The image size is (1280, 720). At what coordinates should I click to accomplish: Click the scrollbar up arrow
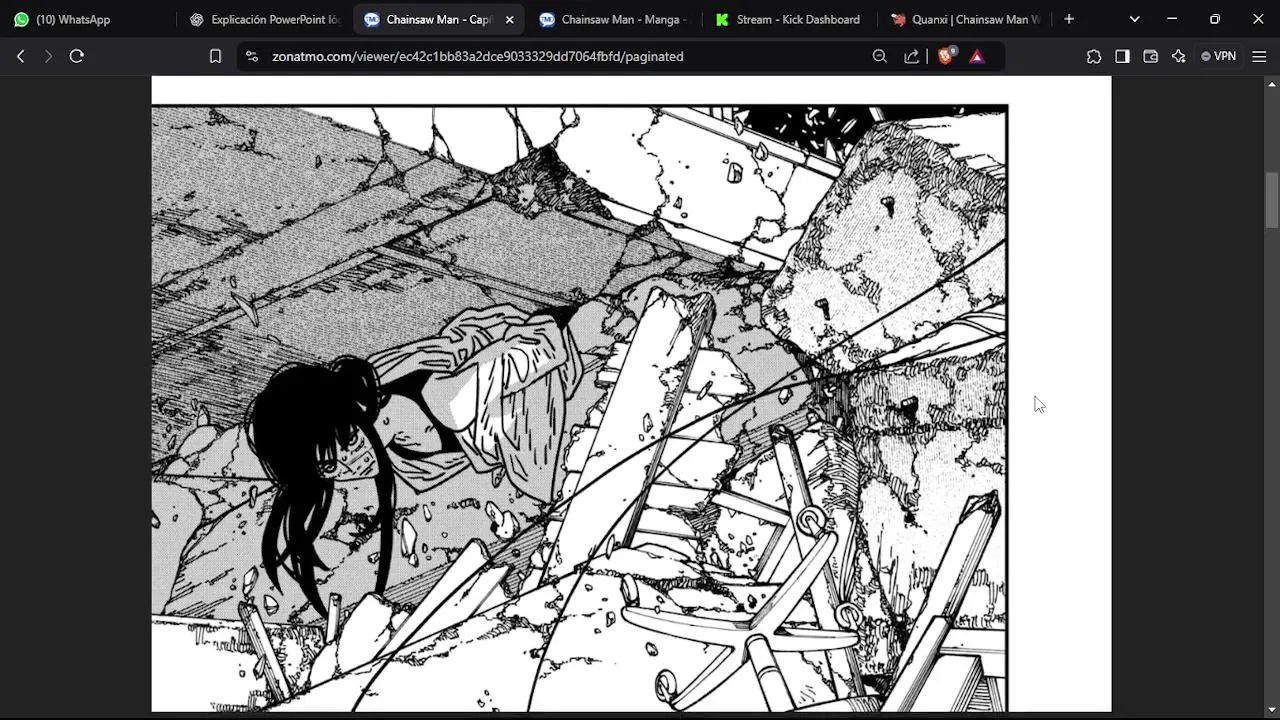[1272, 84]
